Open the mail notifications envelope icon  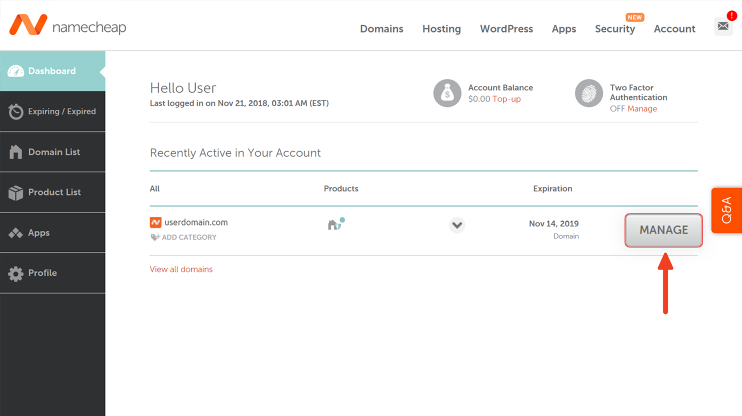tap(723, 27)
